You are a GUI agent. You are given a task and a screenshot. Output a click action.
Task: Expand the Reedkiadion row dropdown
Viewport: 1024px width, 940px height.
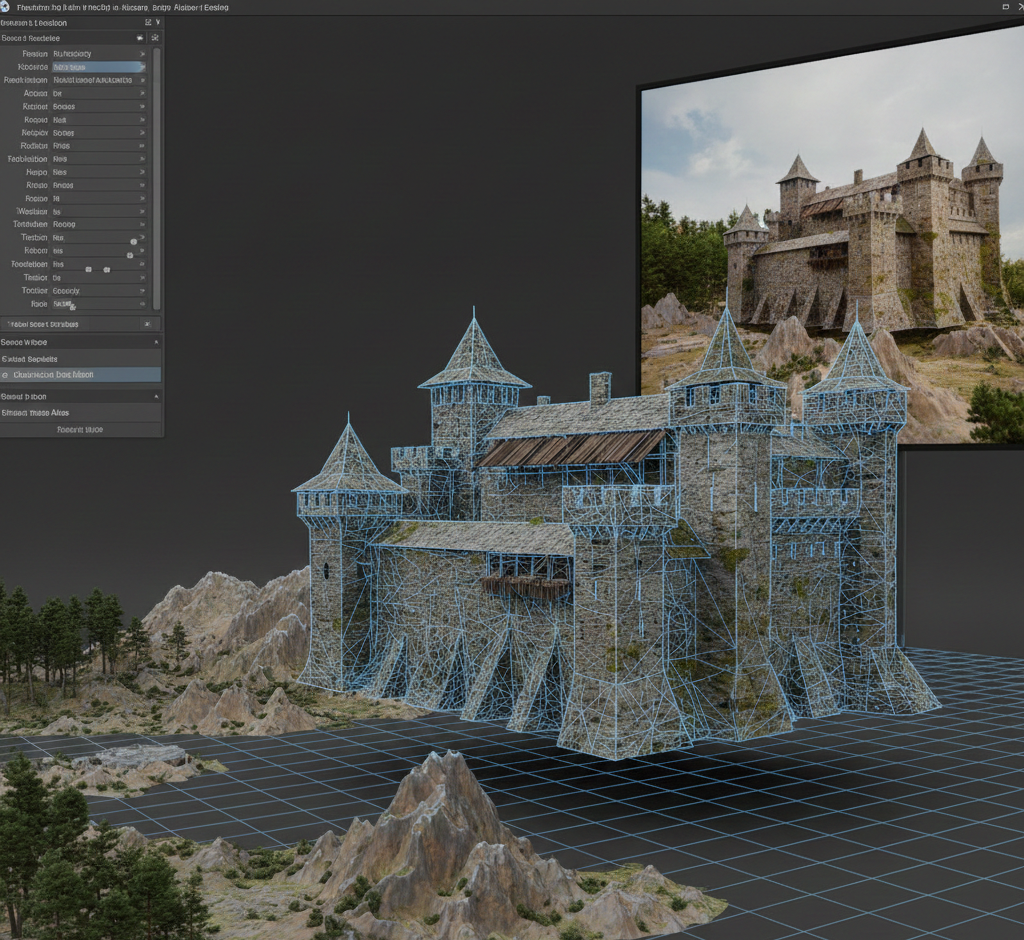click(142, 80)
